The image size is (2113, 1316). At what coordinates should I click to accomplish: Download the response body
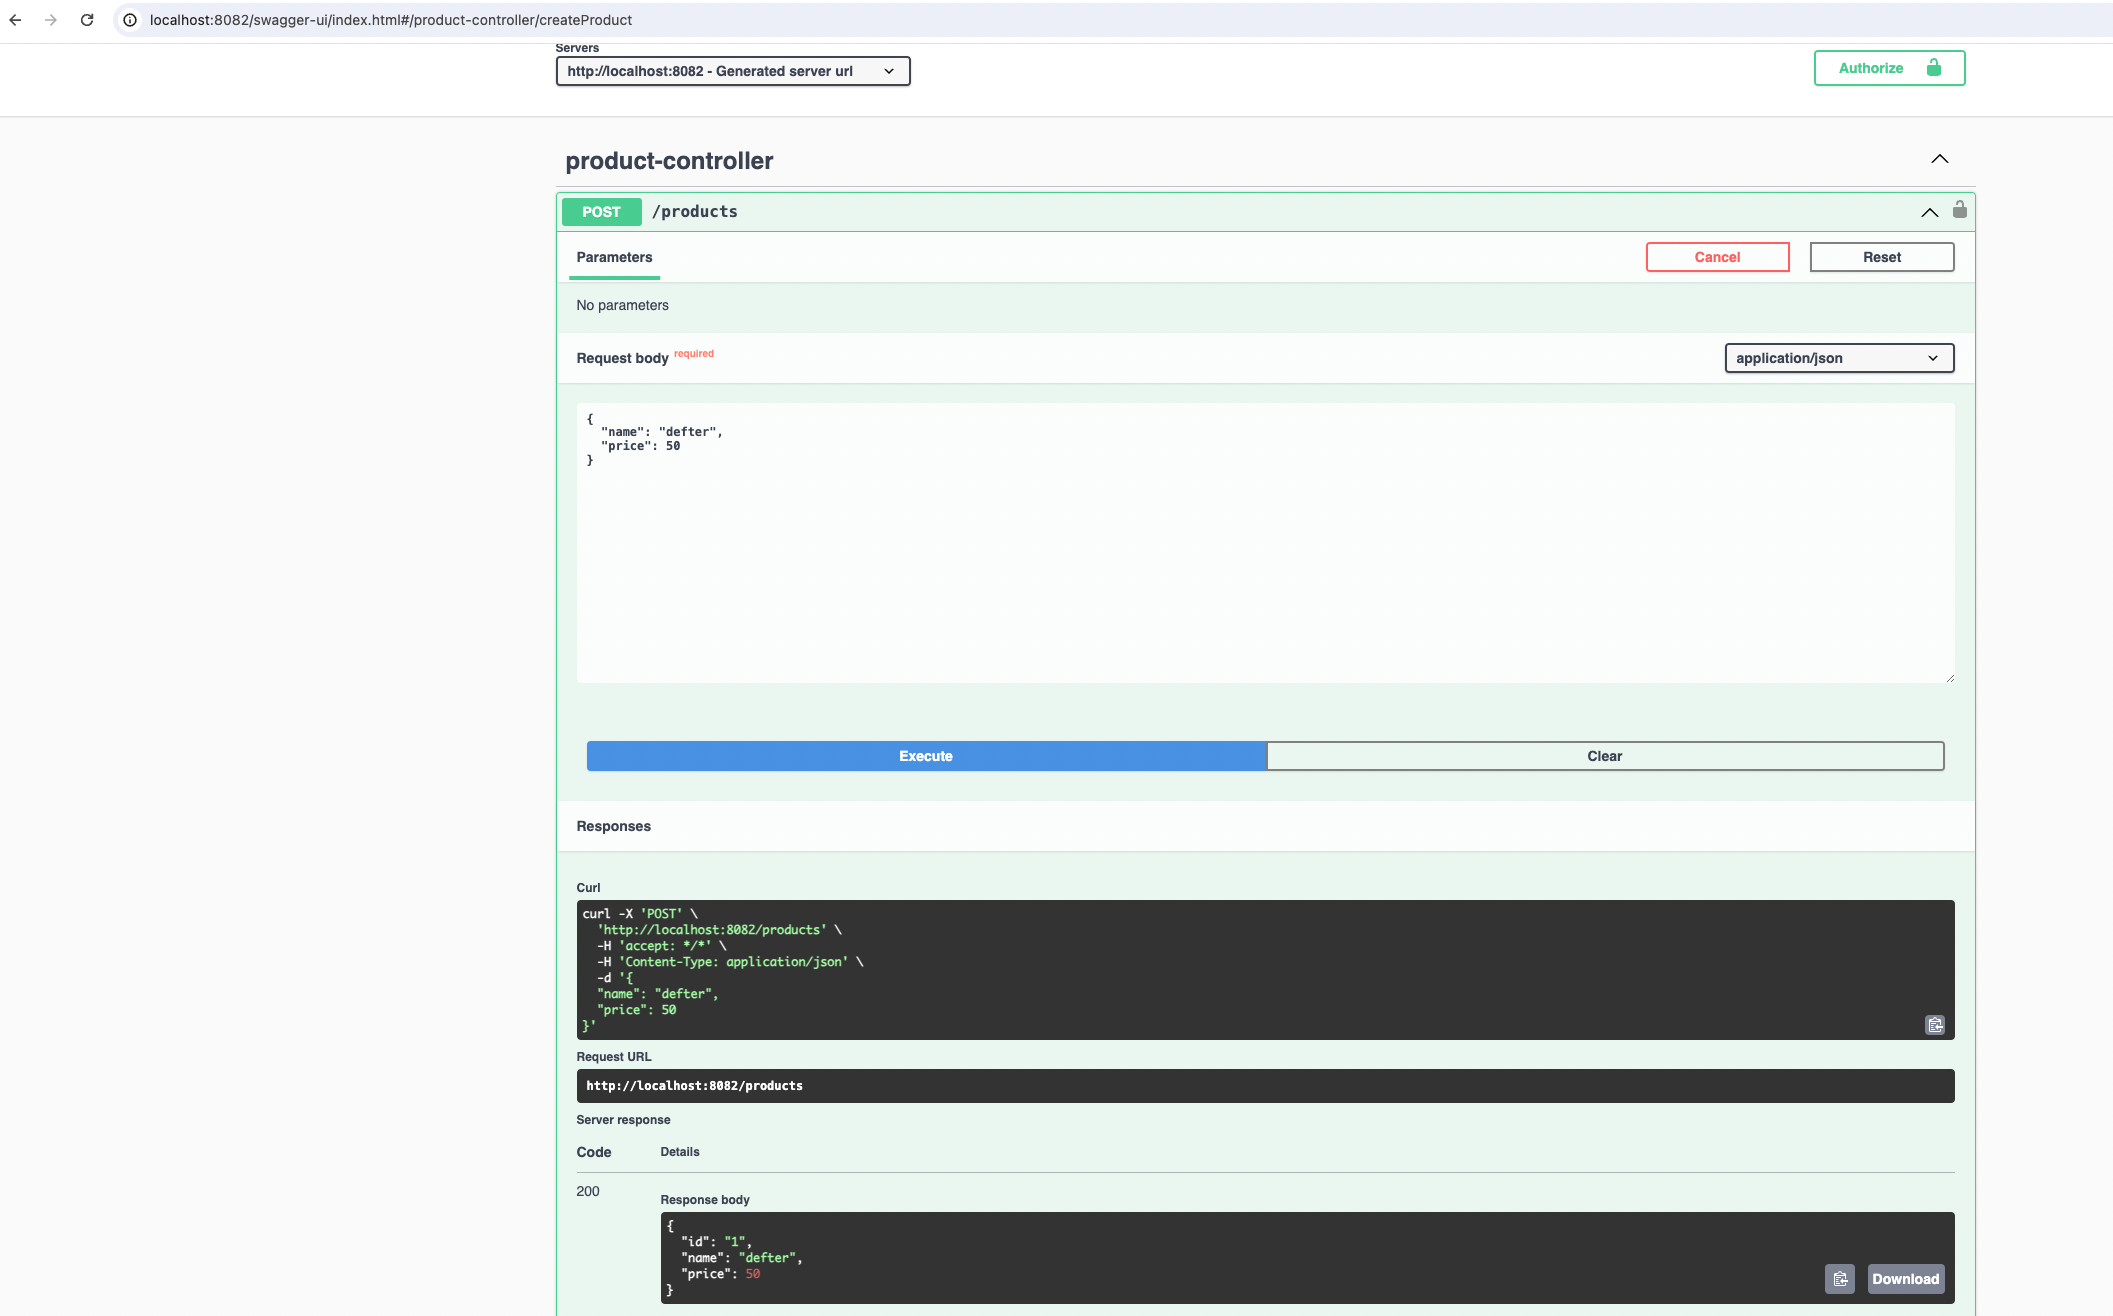coord(1905,1279)
